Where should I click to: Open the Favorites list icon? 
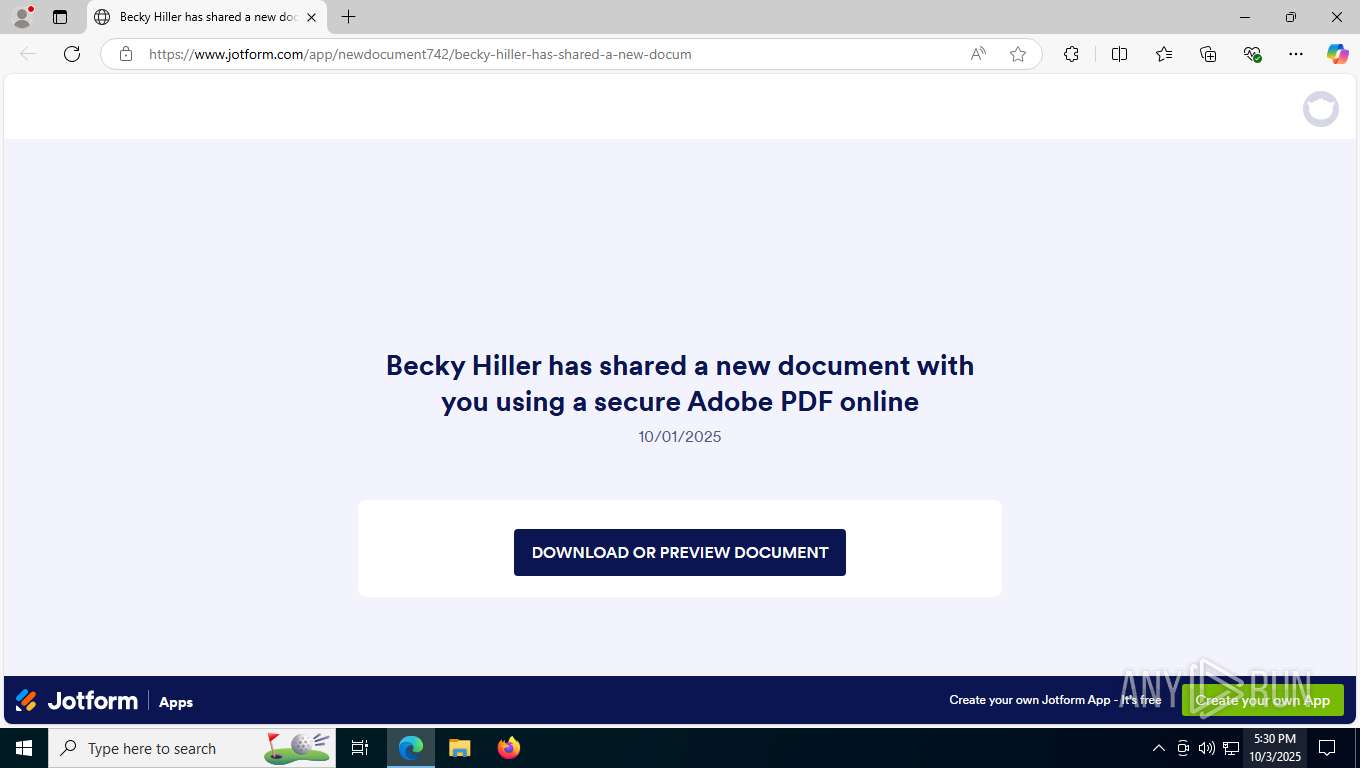1164,54
